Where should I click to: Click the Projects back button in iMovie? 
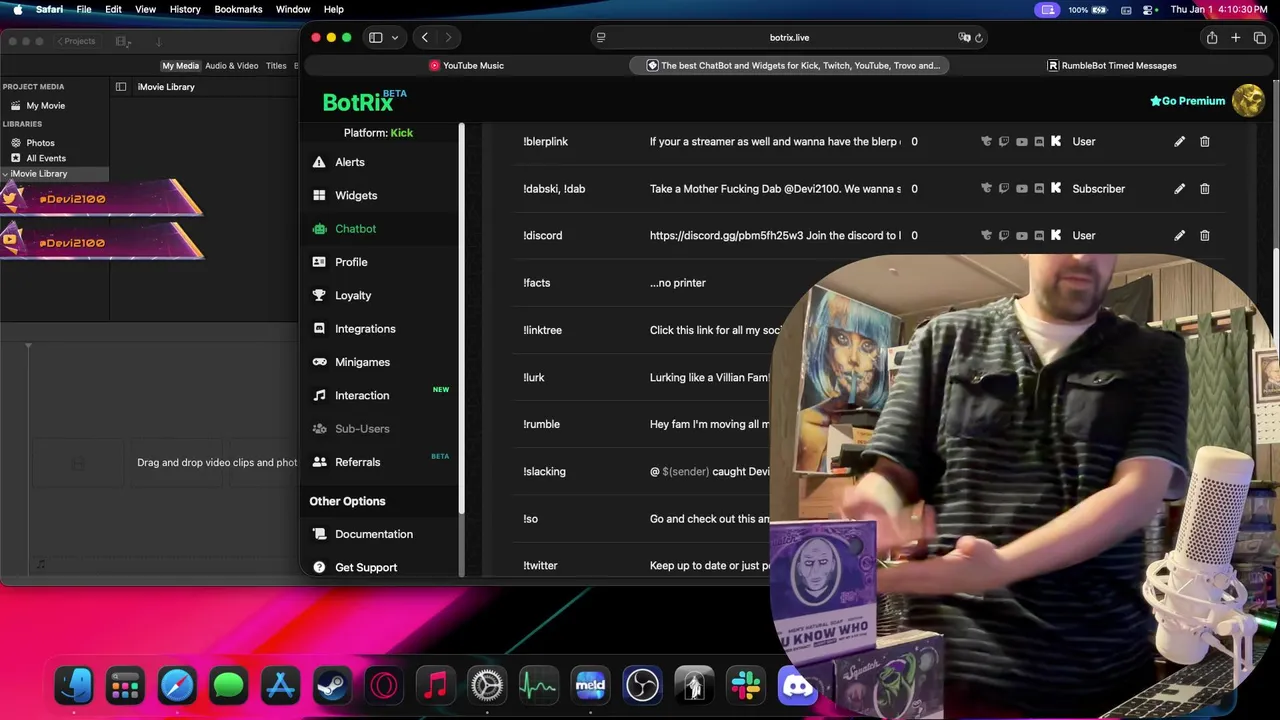[77, 41]
